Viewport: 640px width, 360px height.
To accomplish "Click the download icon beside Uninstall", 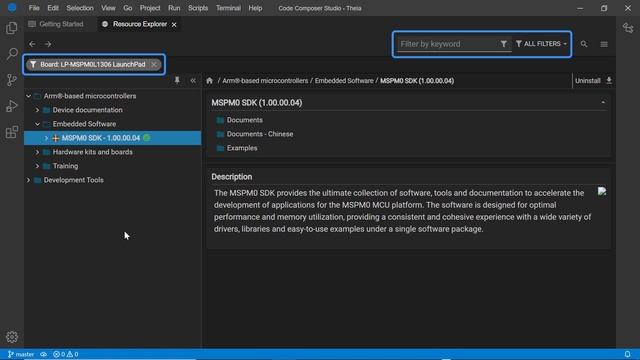I will (609, 80).
